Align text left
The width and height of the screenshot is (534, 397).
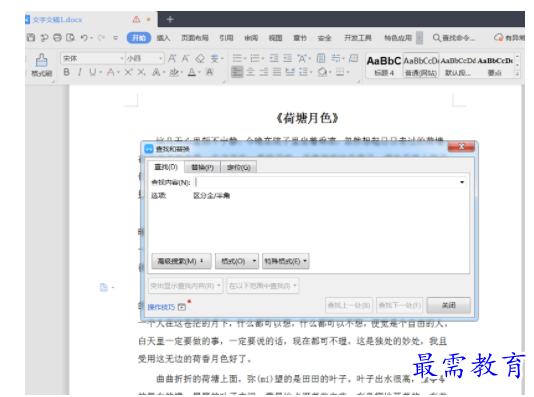pyautogui.click(x=237, y=72)
